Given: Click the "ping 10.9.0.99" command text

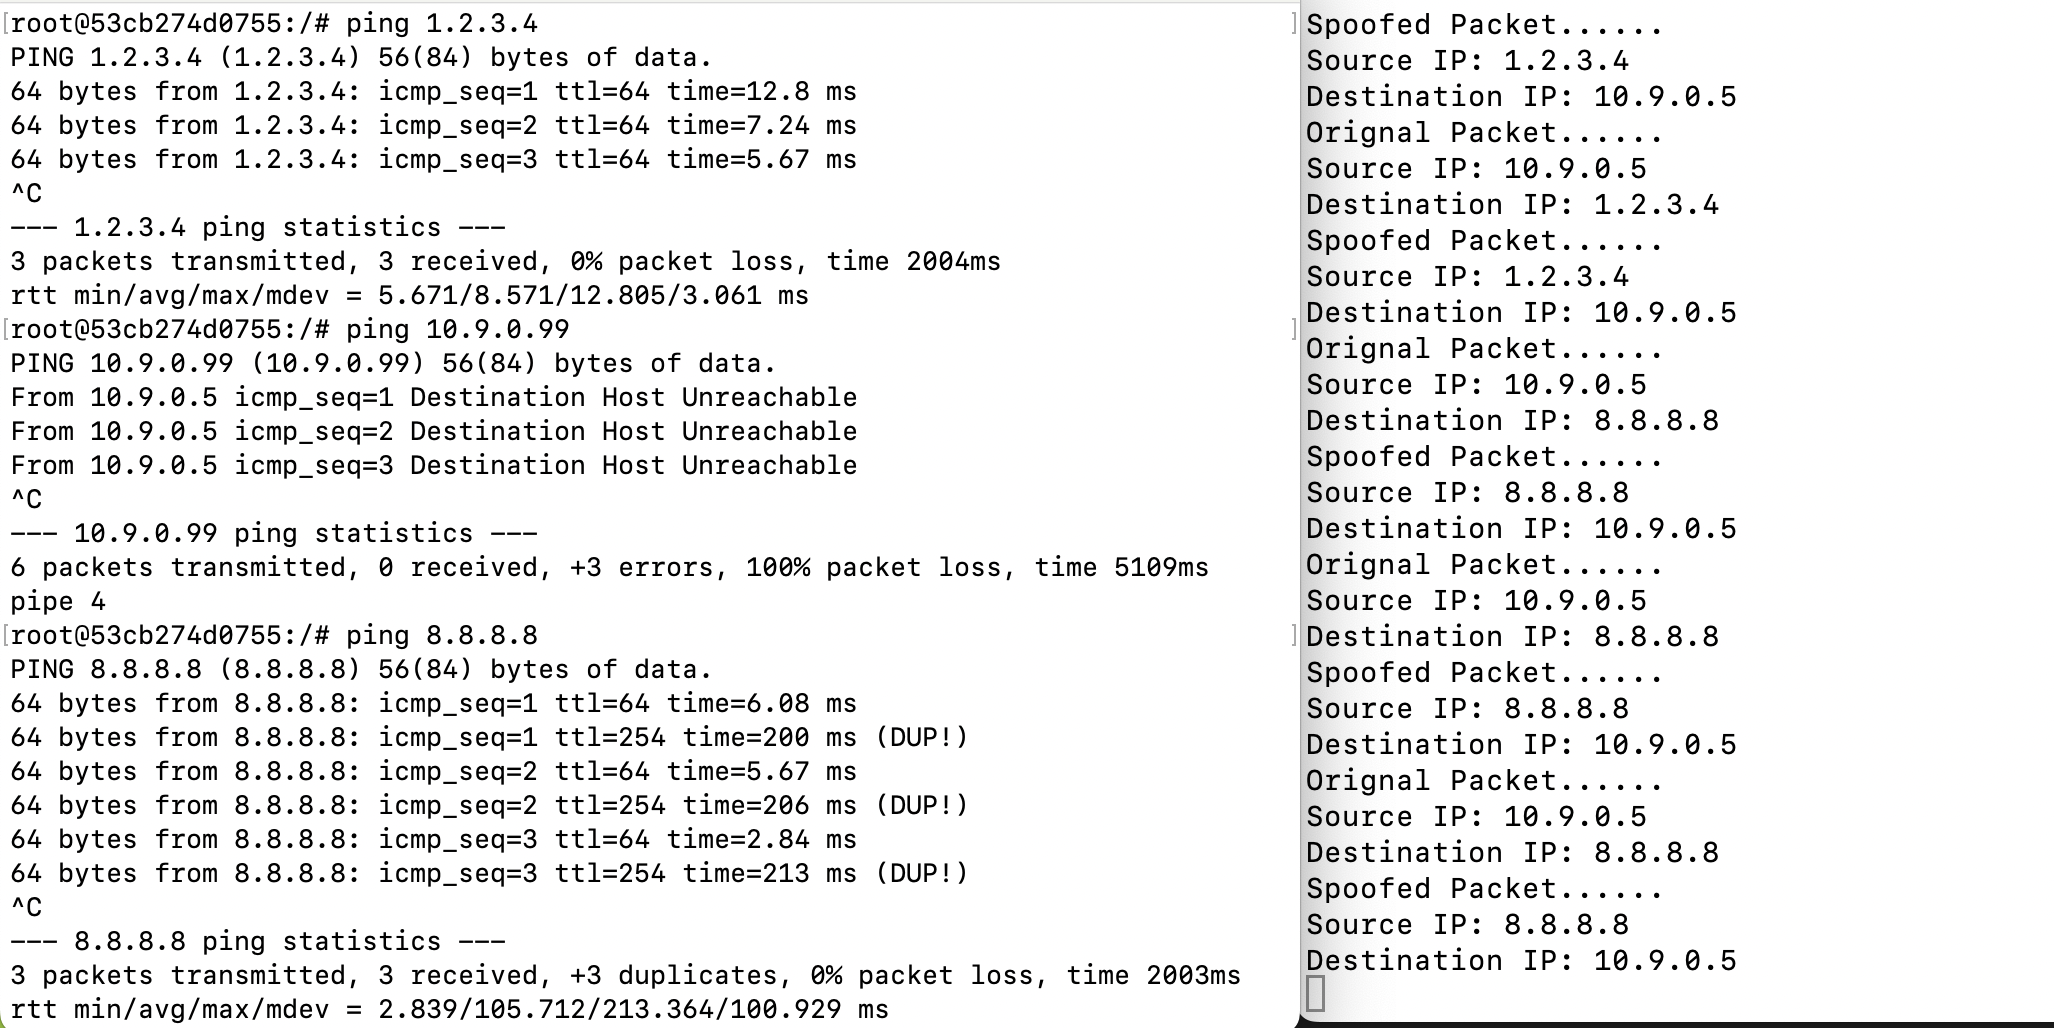Looking at the screenshot, I should (x=457, y=330).
